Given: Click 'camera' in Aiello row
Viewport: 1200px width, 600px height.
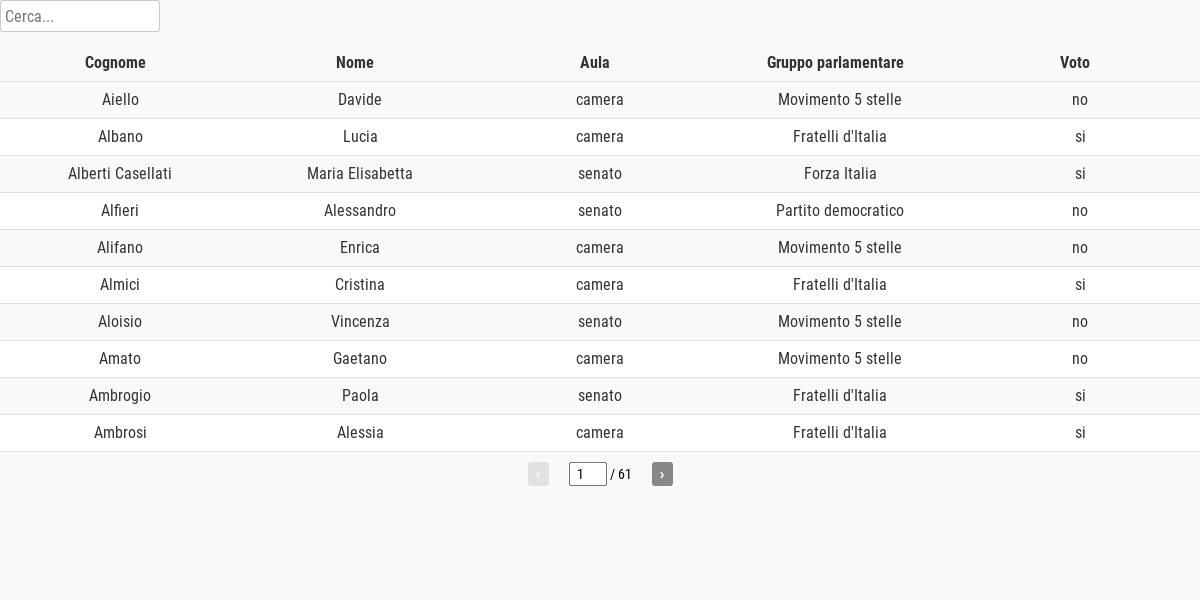Looking at the screenshot, I should click(x=600, y=100).
